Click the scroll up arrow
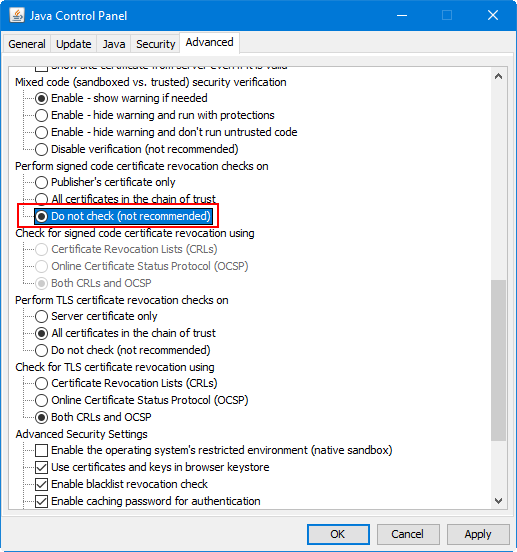 pos(498,76)
